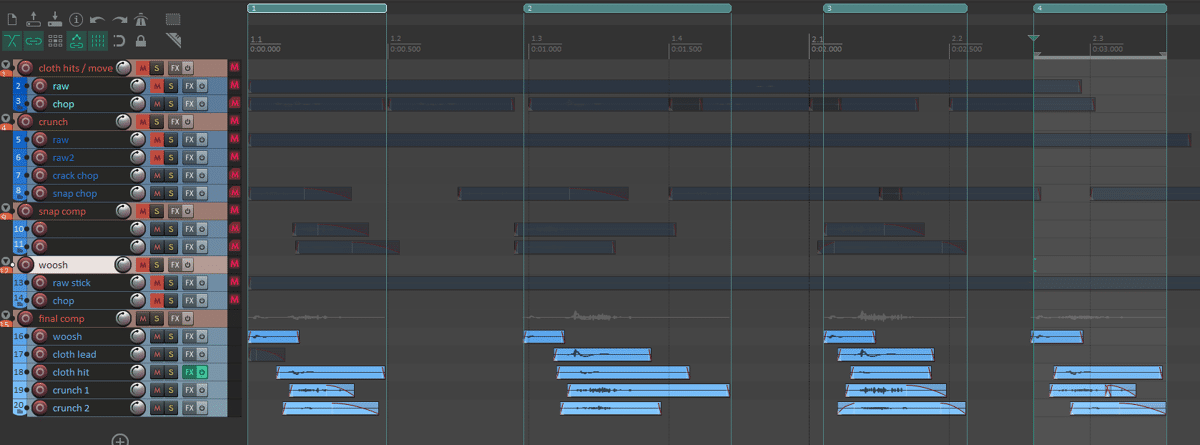Image resolution: width=1200 pixels, height=445 pixels.
Task: Toggle the metronome icon
Action: 141,19
